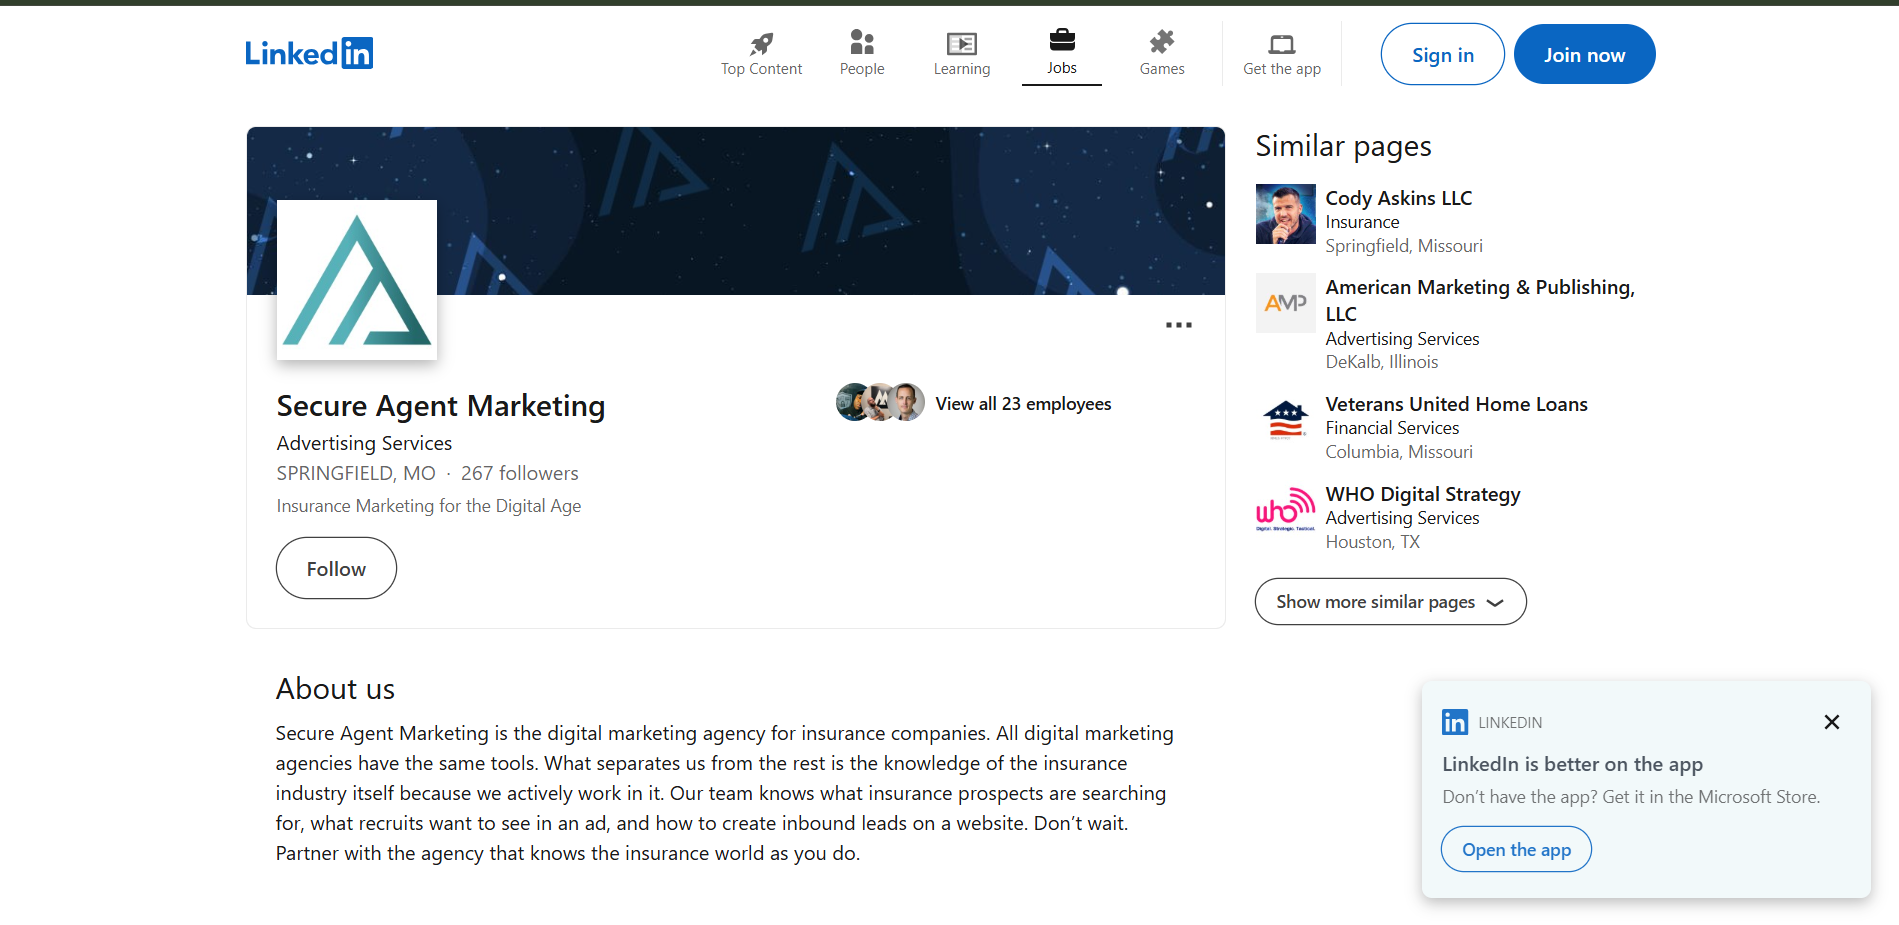Image resolution: width=1899 pixels, height=925 pixels.
Task: Open Games puzzle piece icon
Action: 1162,42
